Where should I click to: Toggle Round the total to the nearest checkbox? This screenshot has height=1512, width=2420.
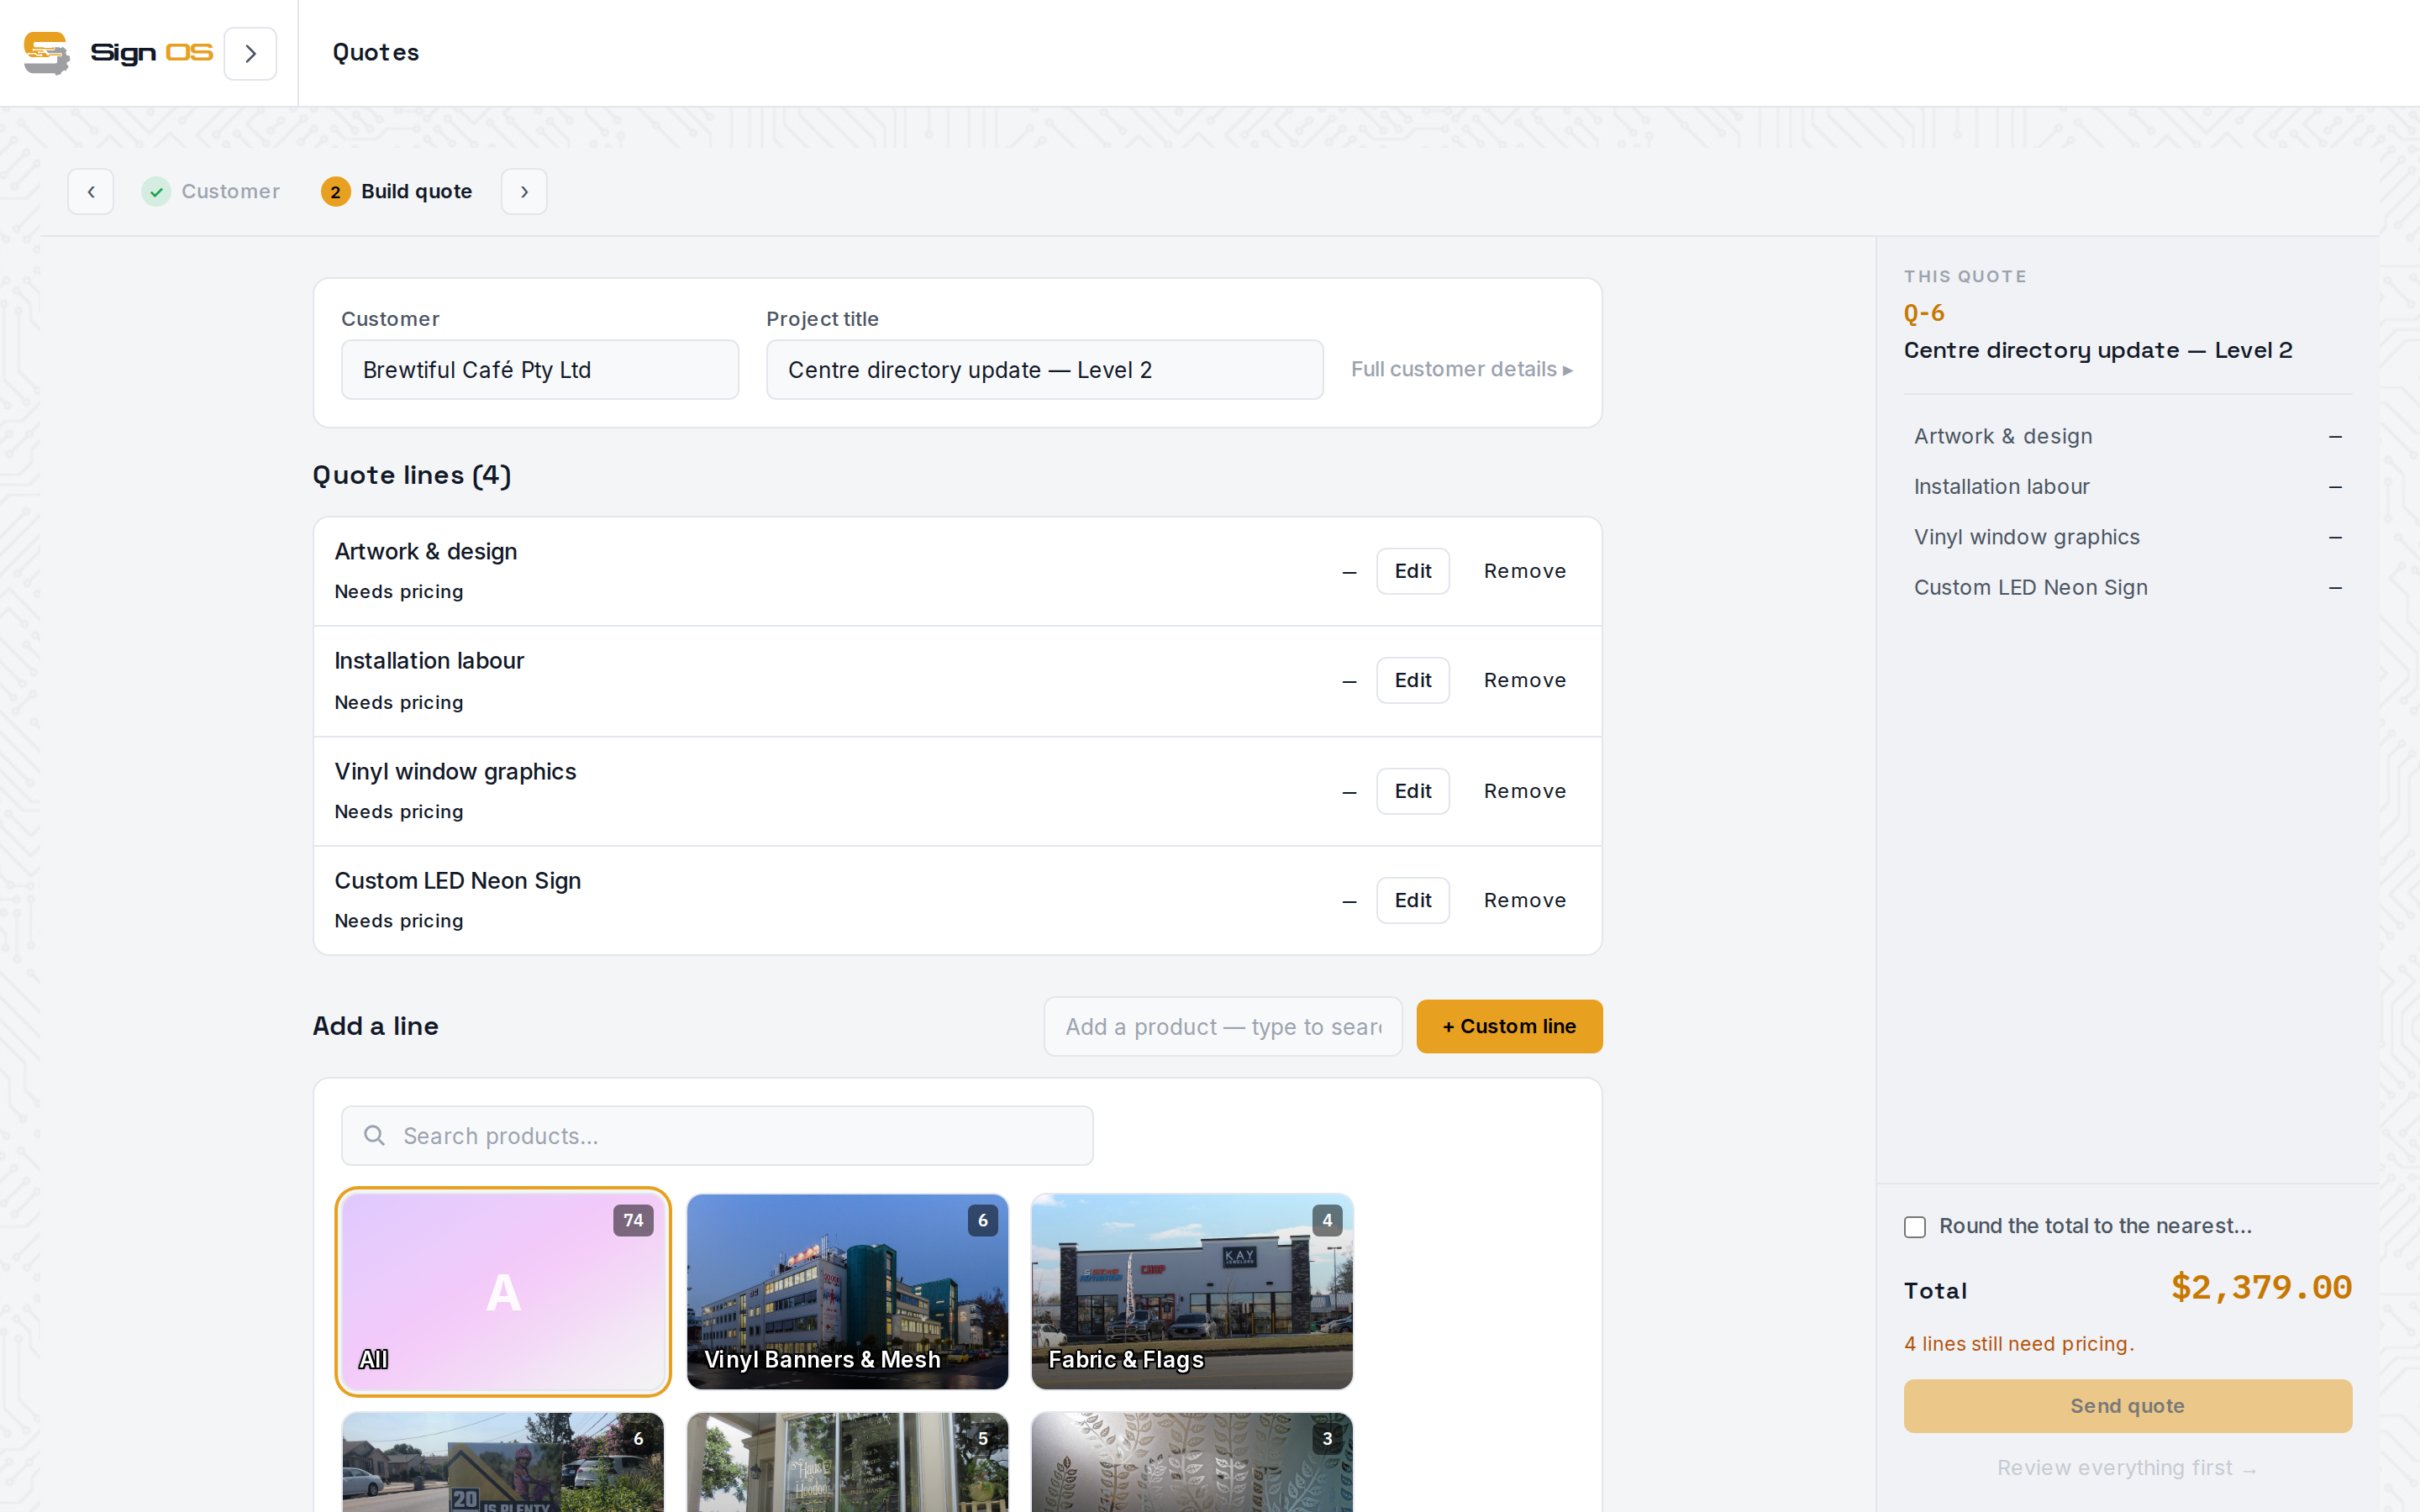(x=1914, y=1227)
